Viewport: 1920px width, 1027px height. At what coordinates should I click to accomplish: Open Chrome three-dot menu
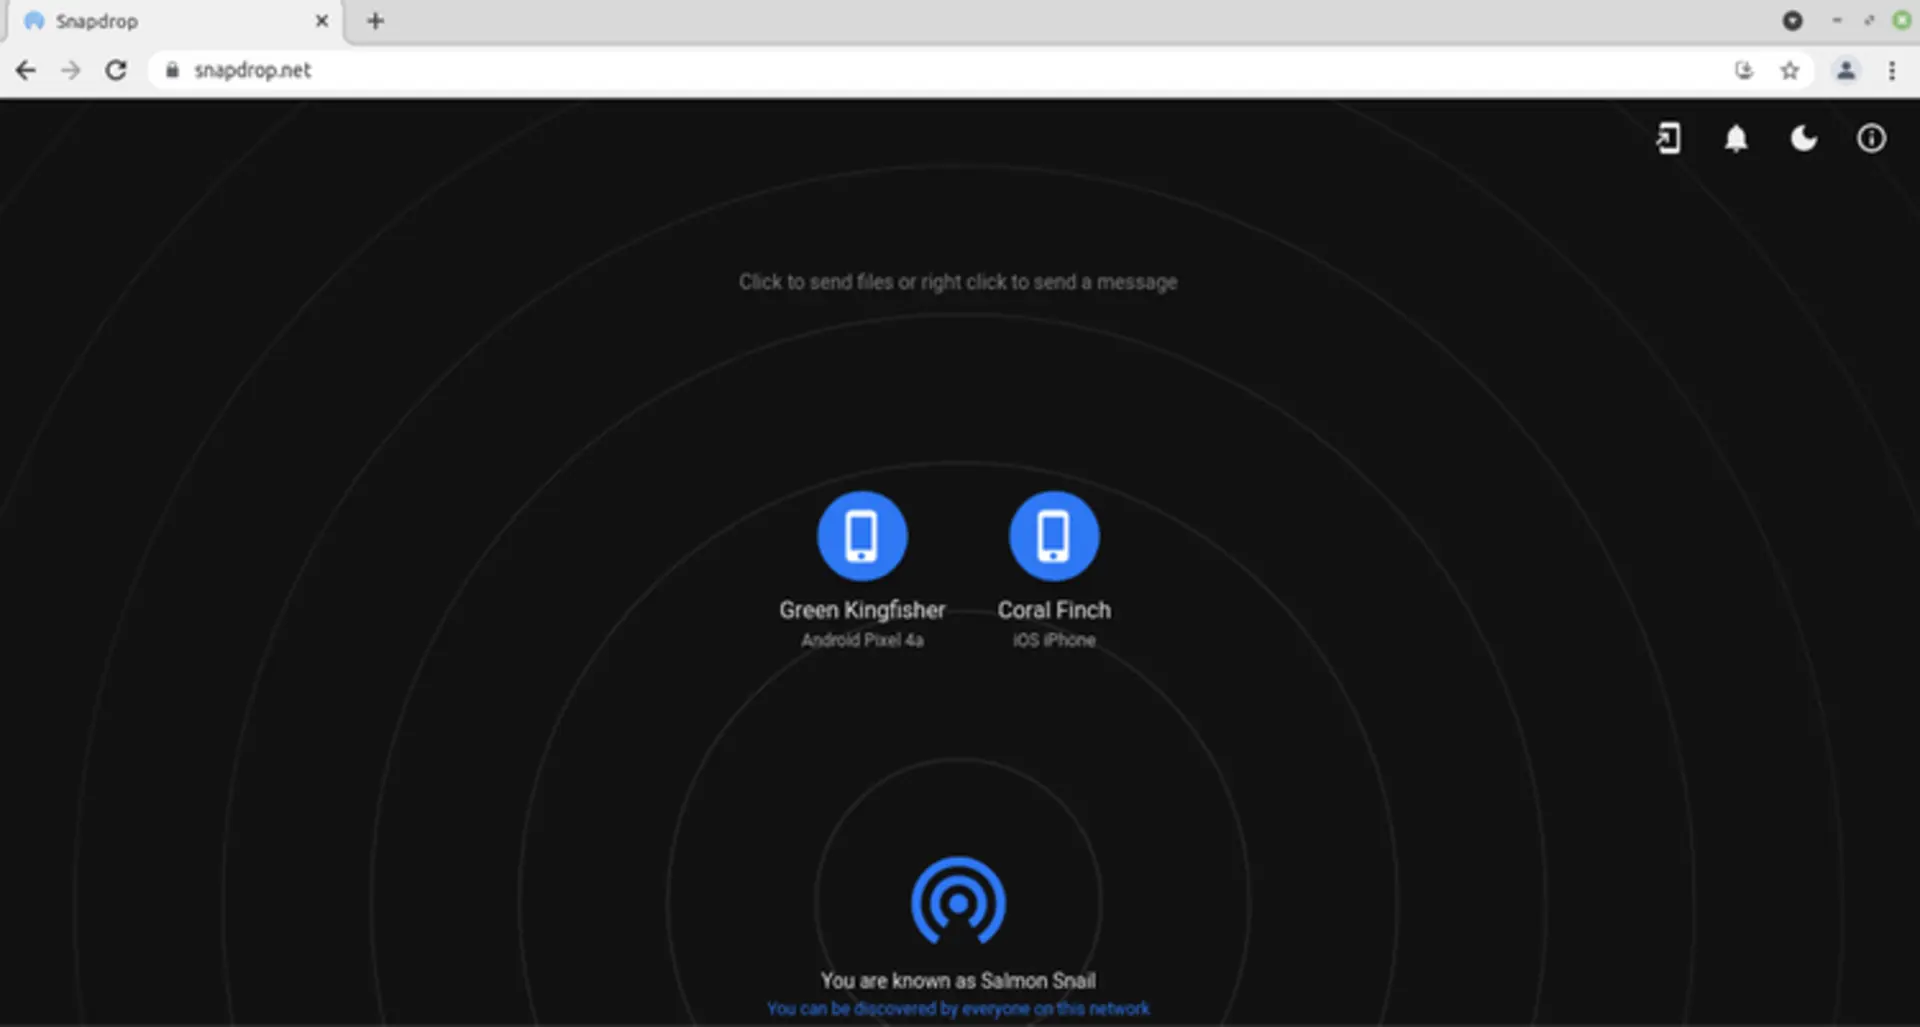pos(1892,70)
